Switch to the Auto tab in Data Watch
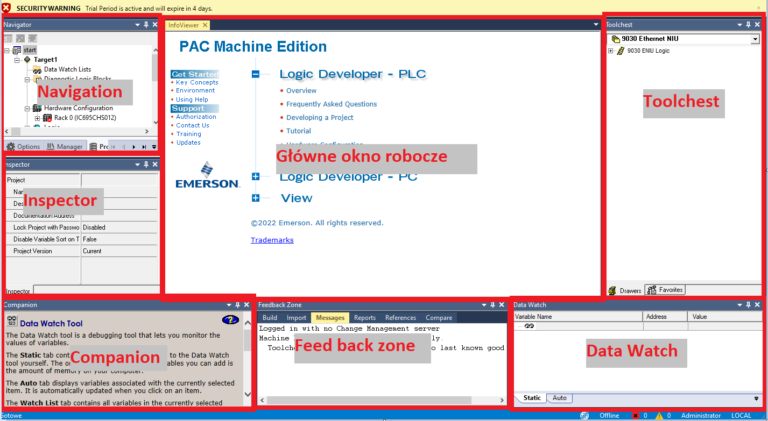 (x=560, y=398)
